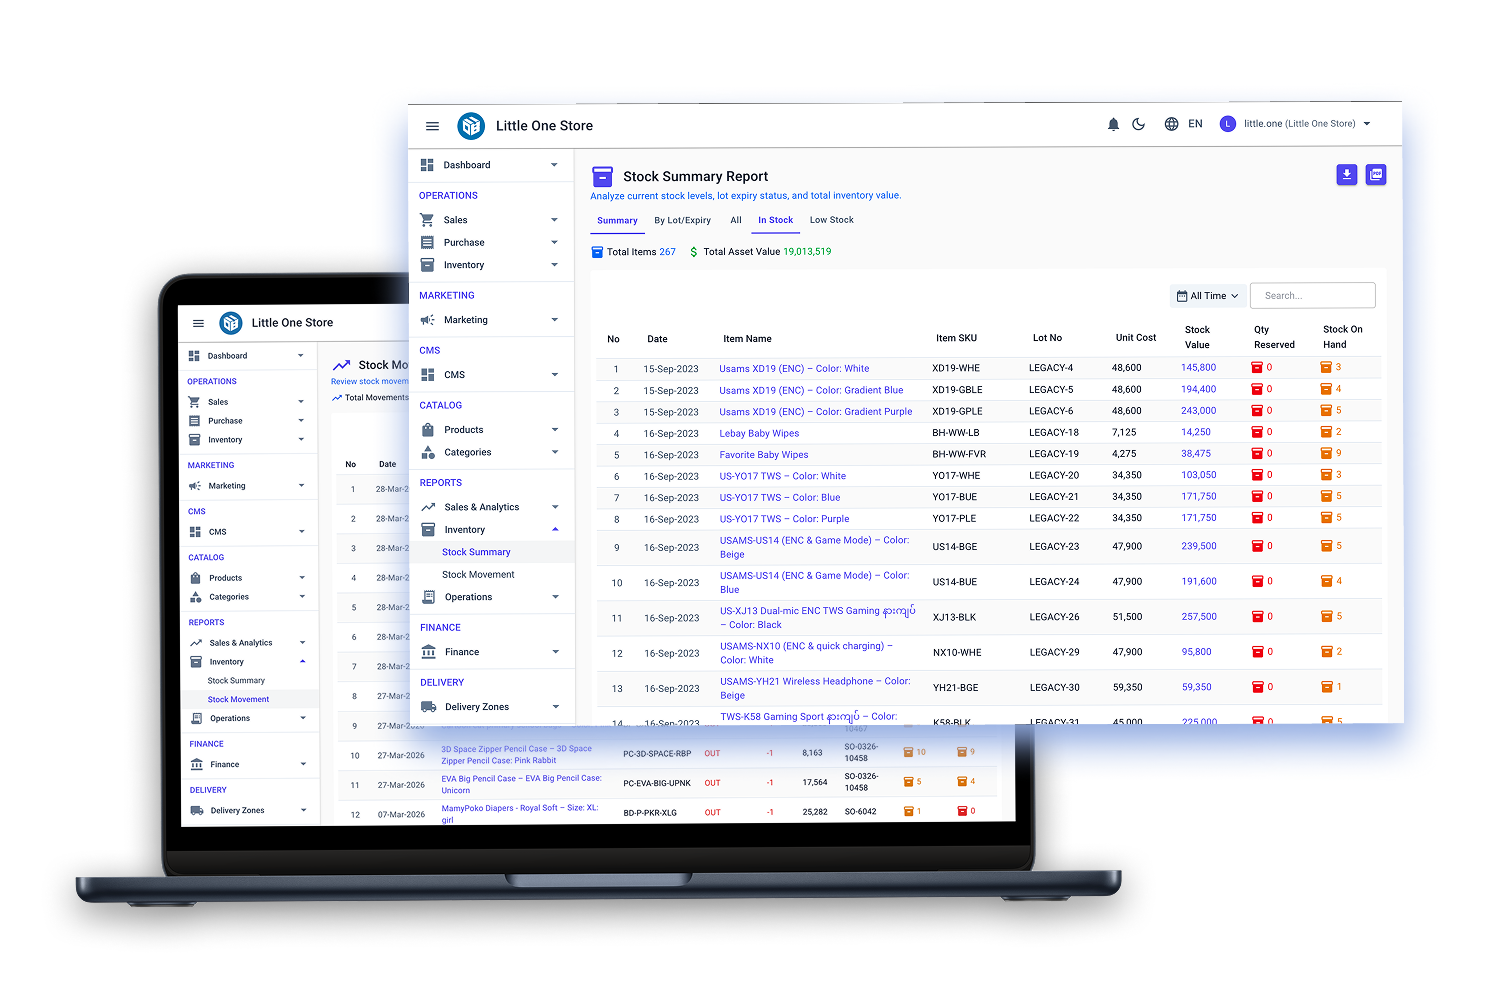Image resolution: width=1512 pixels, height=982 pixels.
Task: Click inside the Search field
Action: pyautogui.click(x=1312, y=295)
